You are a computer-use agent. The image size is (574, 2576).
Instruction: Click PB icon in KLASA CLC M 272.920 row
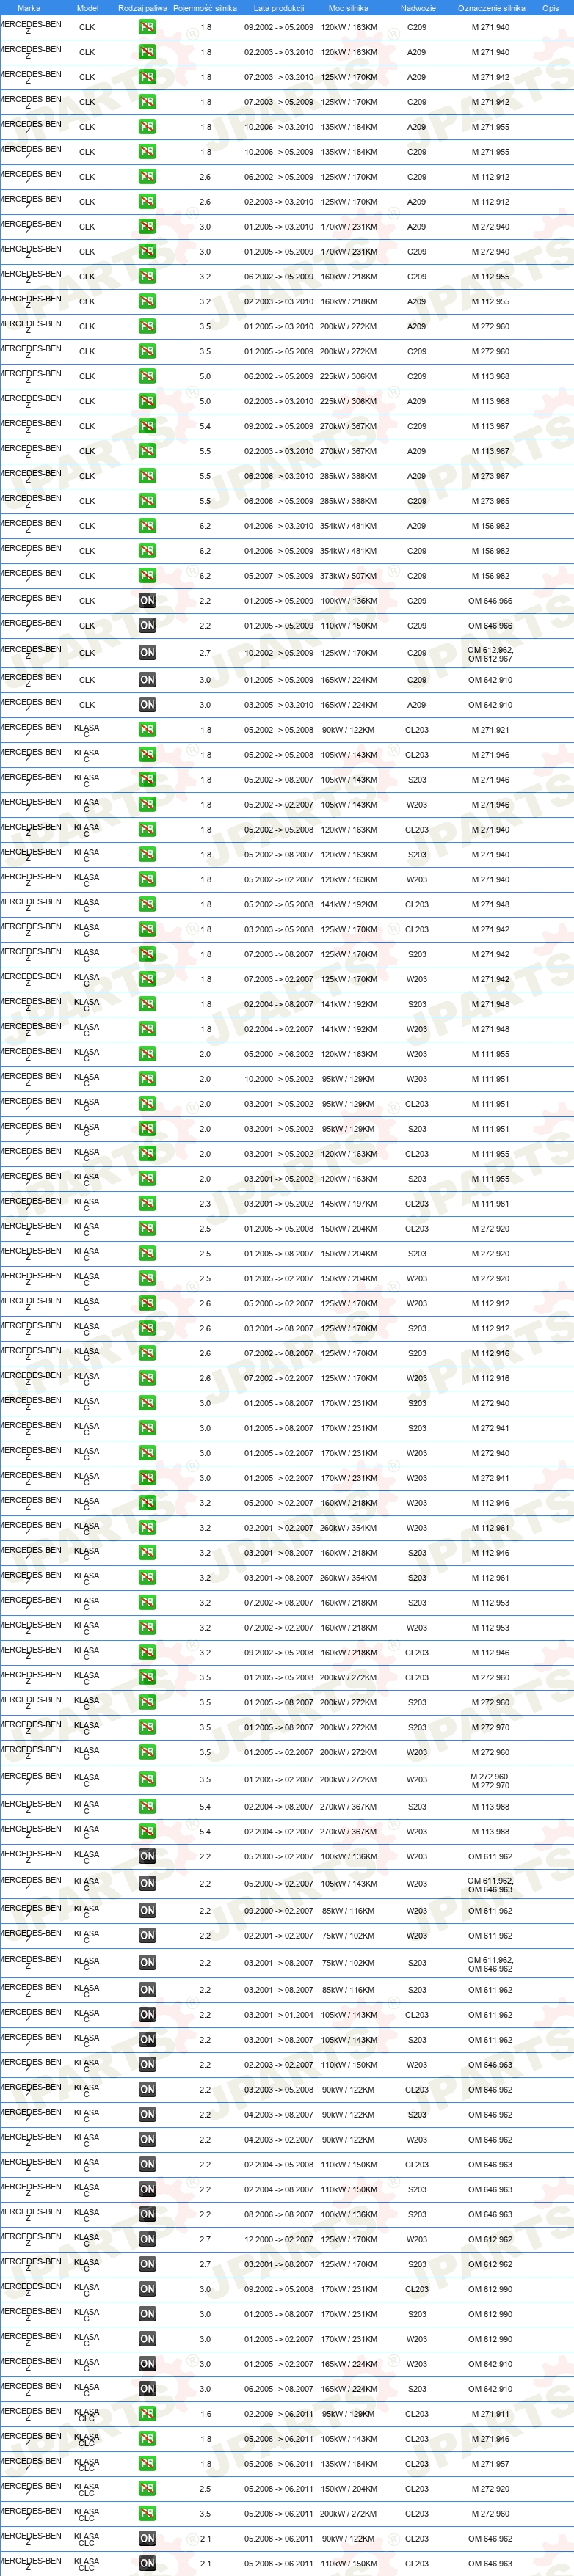click(147, 2489)
